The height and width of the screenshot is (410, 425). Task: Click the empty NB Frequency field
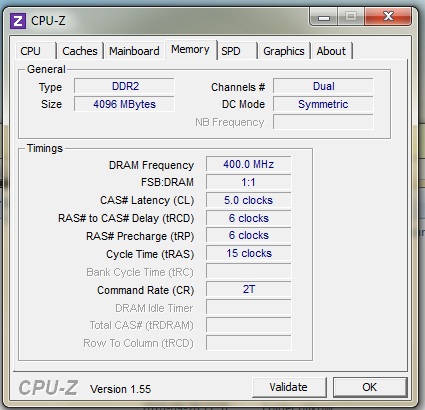point(323,122)
